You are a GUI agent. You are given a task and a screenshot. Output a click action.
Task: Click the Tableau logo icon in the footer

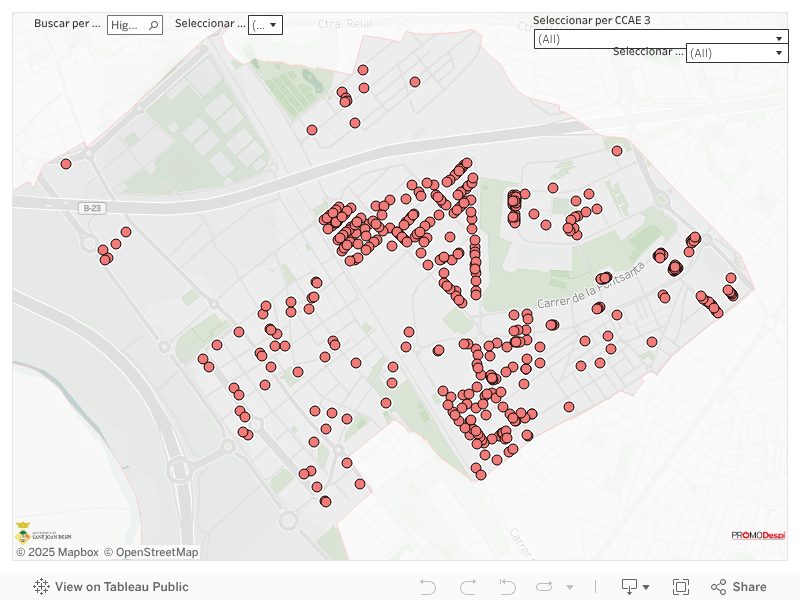click(42, 587)
